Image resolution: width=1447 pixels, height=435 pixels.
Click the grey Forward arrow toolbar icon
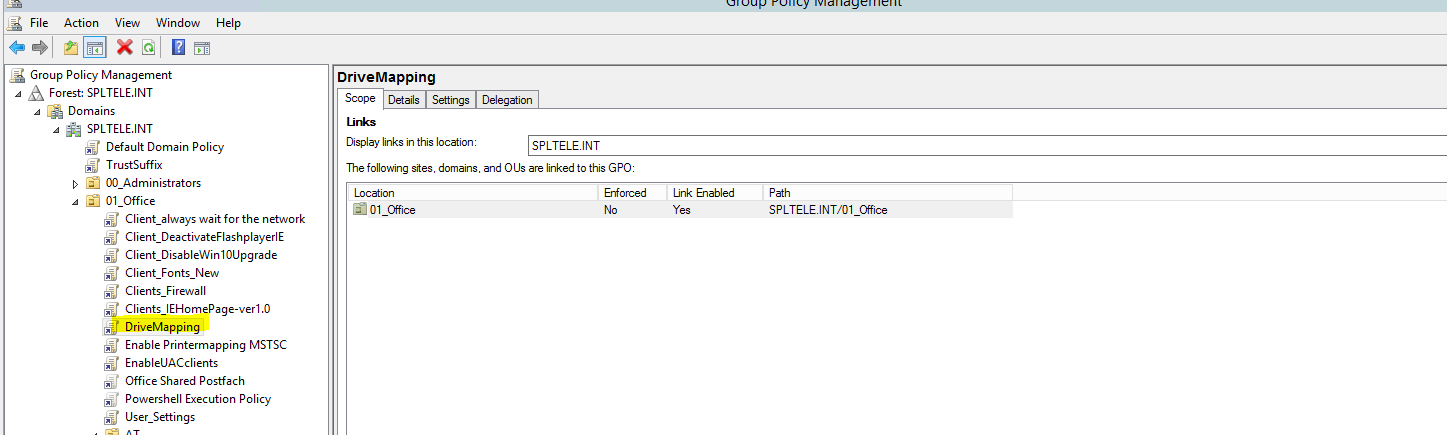click(x=40, y=47)
